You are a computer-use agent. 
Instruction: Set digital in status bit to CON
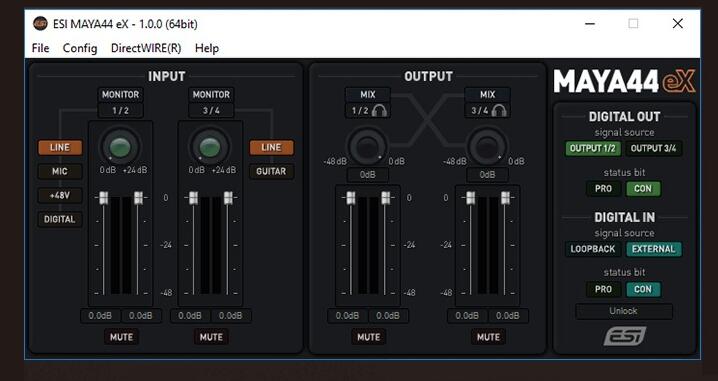[x=643, y=289]
